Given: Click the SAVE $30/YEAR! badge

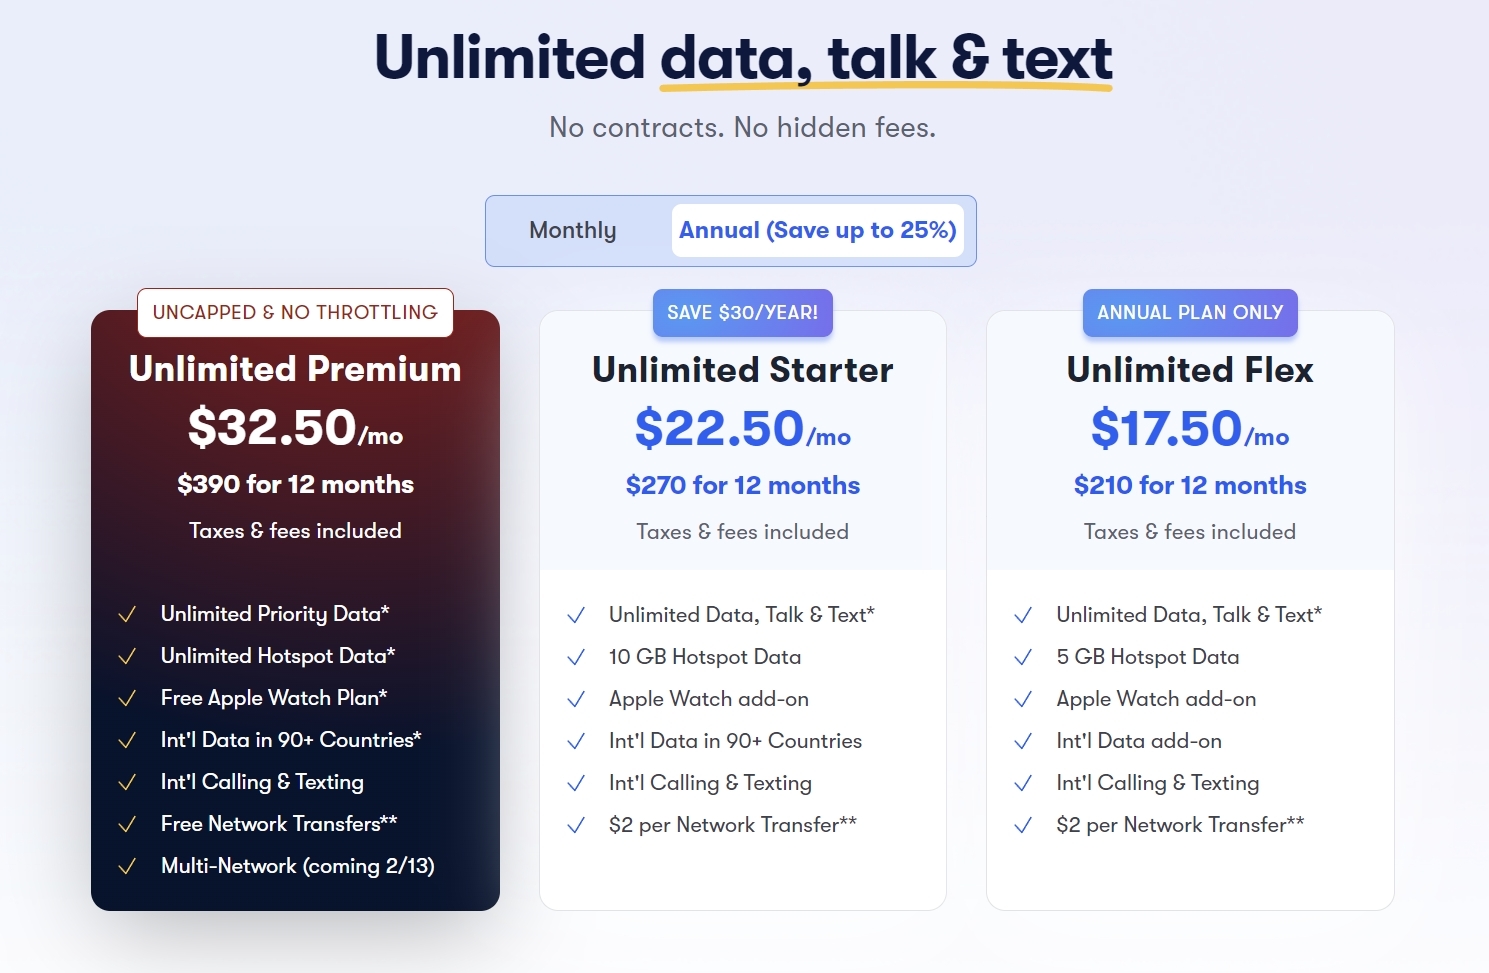Looking at the screenshot, I should (742, 313).
